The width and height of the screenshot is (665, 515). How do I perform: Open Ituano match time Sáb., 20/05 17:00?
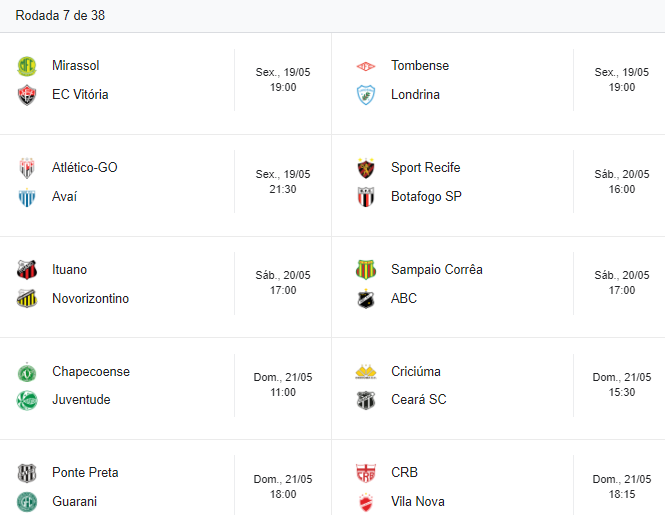283,283
